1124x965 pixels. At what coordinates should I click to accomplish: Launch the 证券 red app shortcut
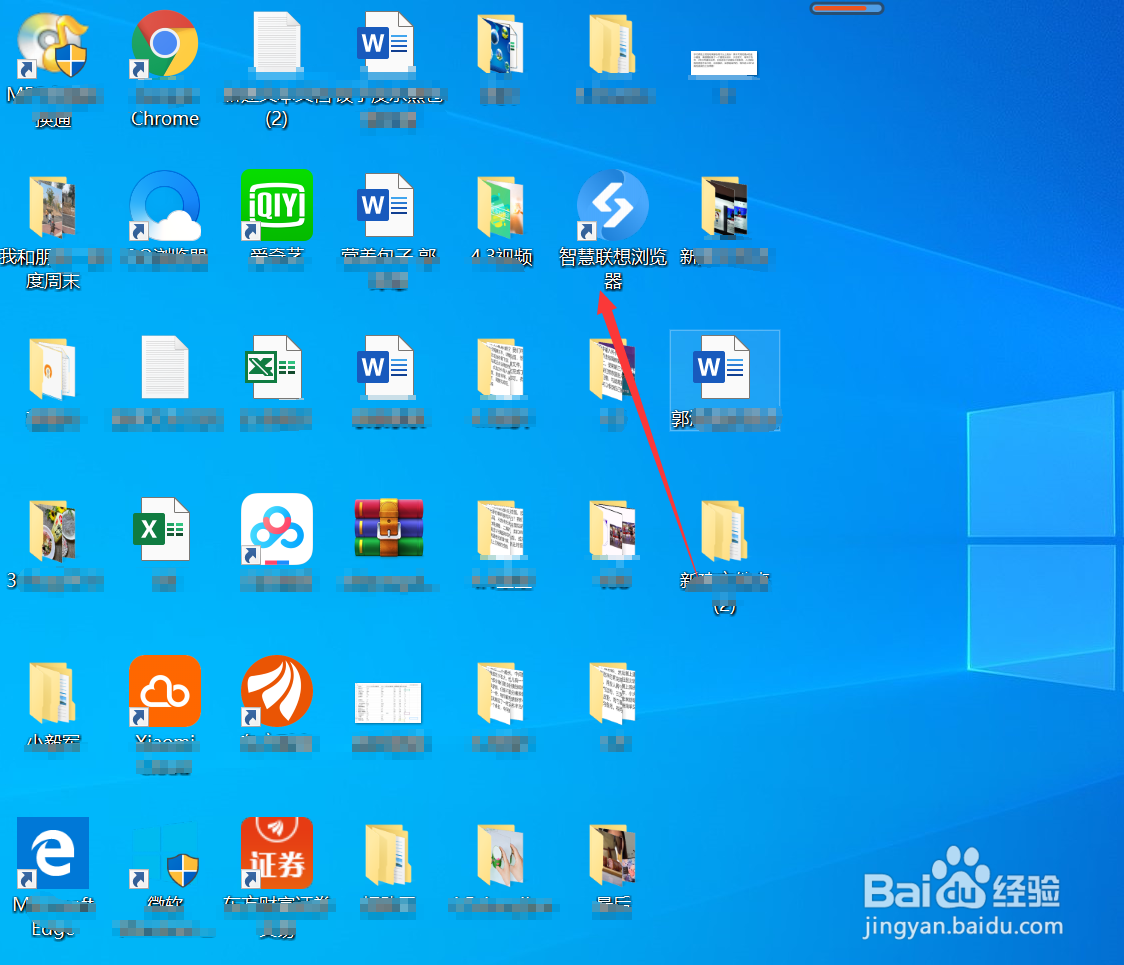click(277, 852)
